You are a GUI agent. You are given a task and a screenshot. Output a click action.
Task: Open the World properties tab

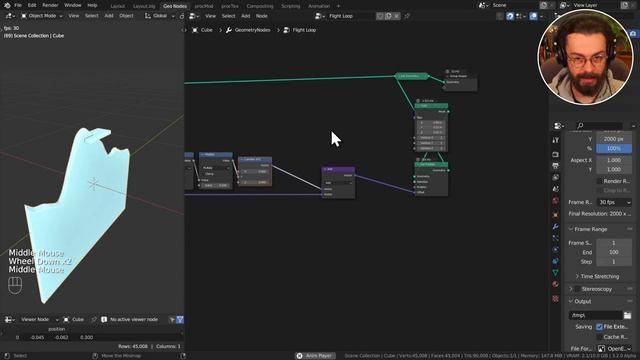tap(556, 201)
